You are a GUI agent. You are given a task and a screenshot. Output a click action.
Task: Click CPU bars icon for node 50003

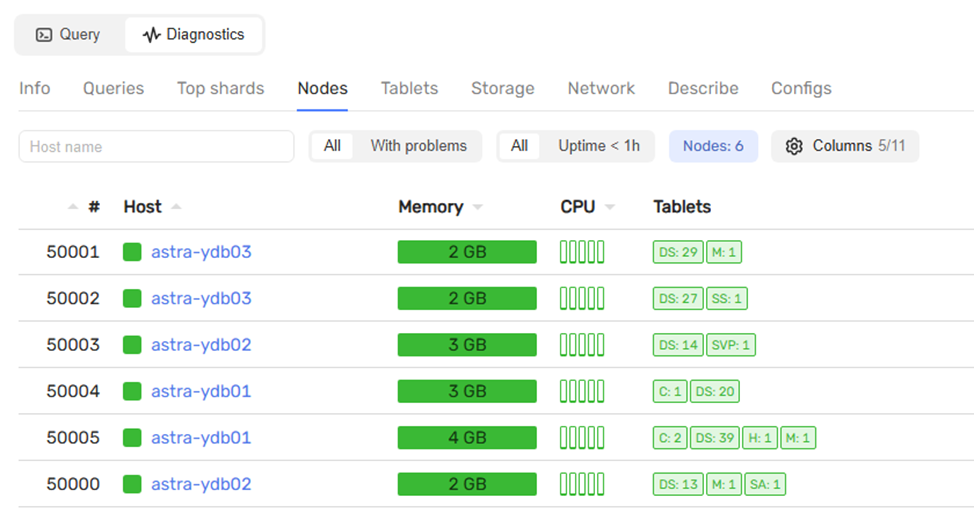(582, 345)
